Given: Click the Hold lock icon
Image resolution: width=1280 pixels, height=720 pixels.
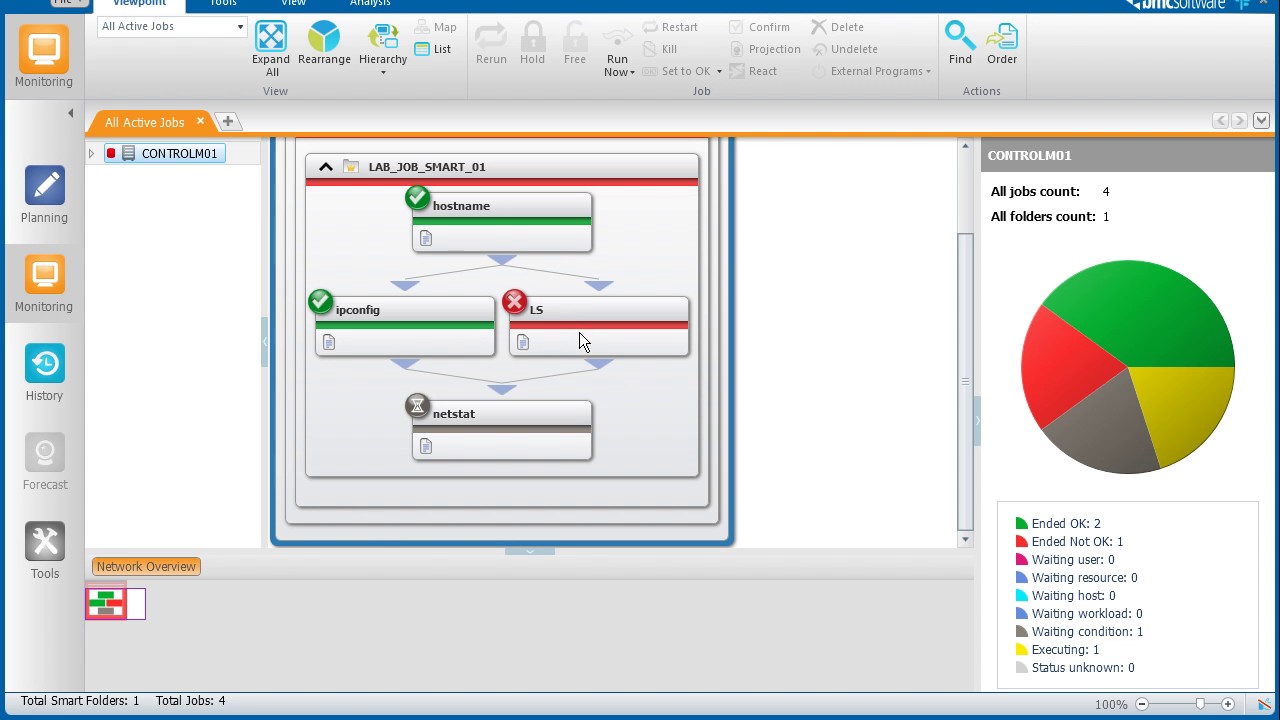Looking at the screenshot, I should pos(533,38).
